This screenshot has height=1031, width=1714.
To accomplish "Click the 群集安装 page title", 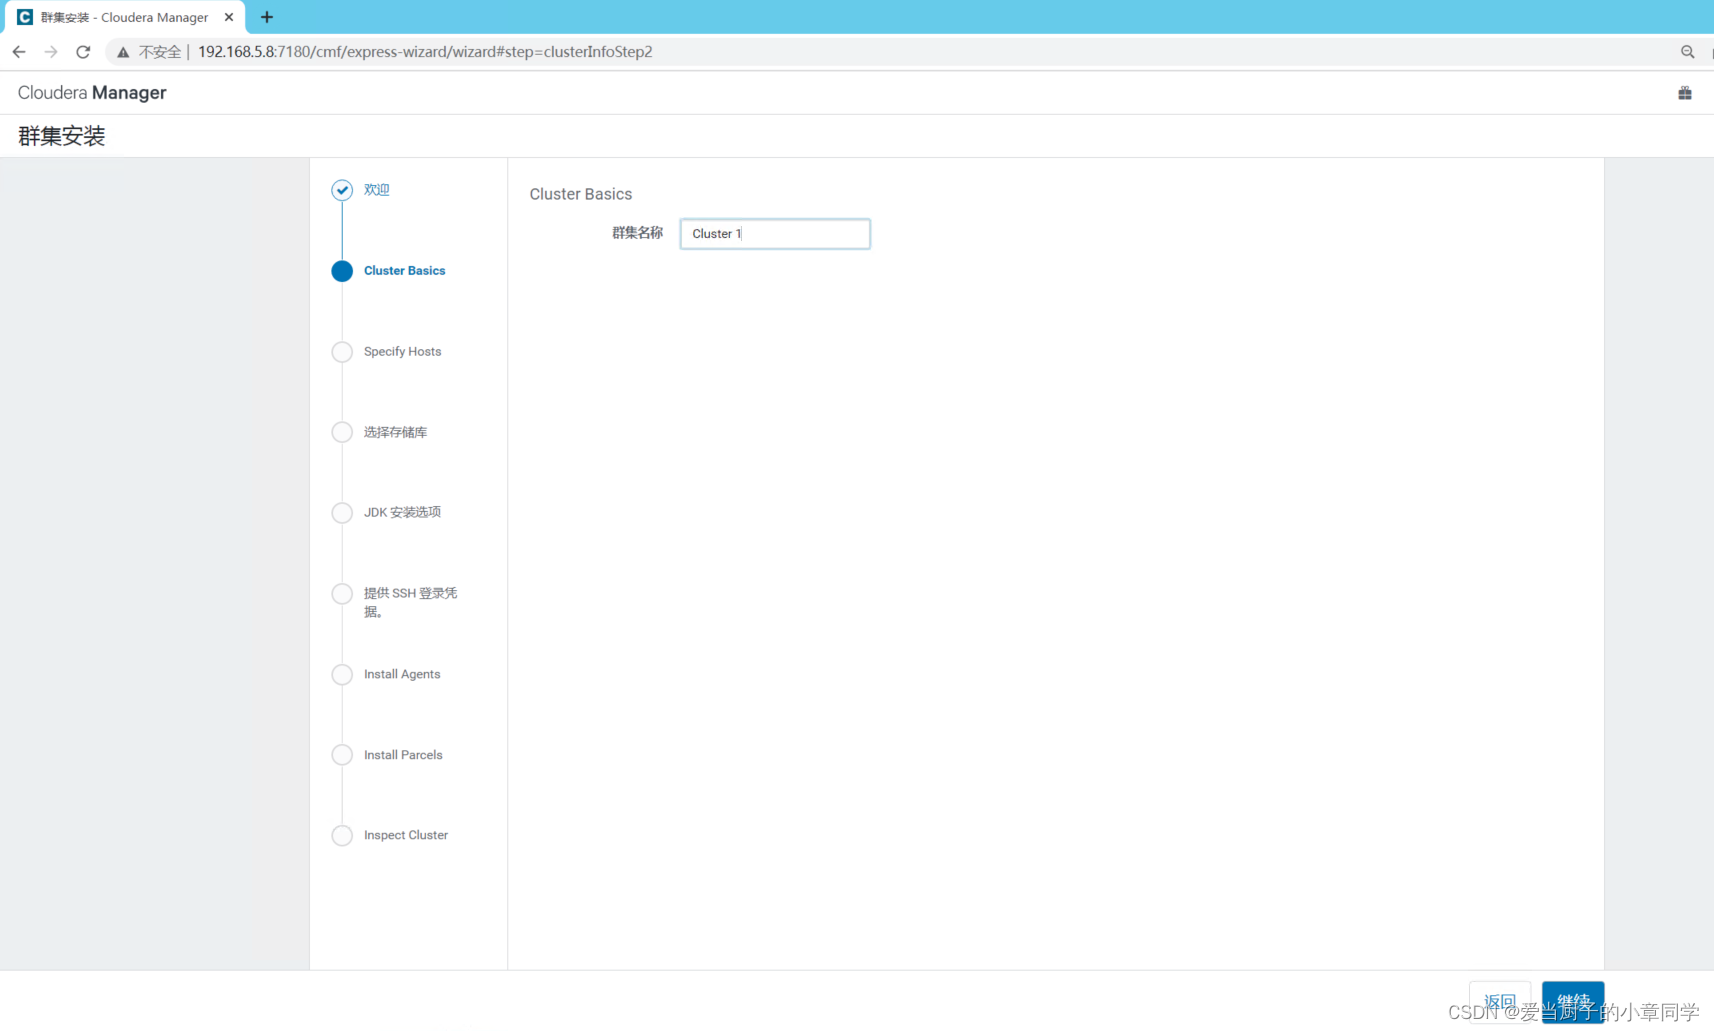I will [x=62, y=136].
